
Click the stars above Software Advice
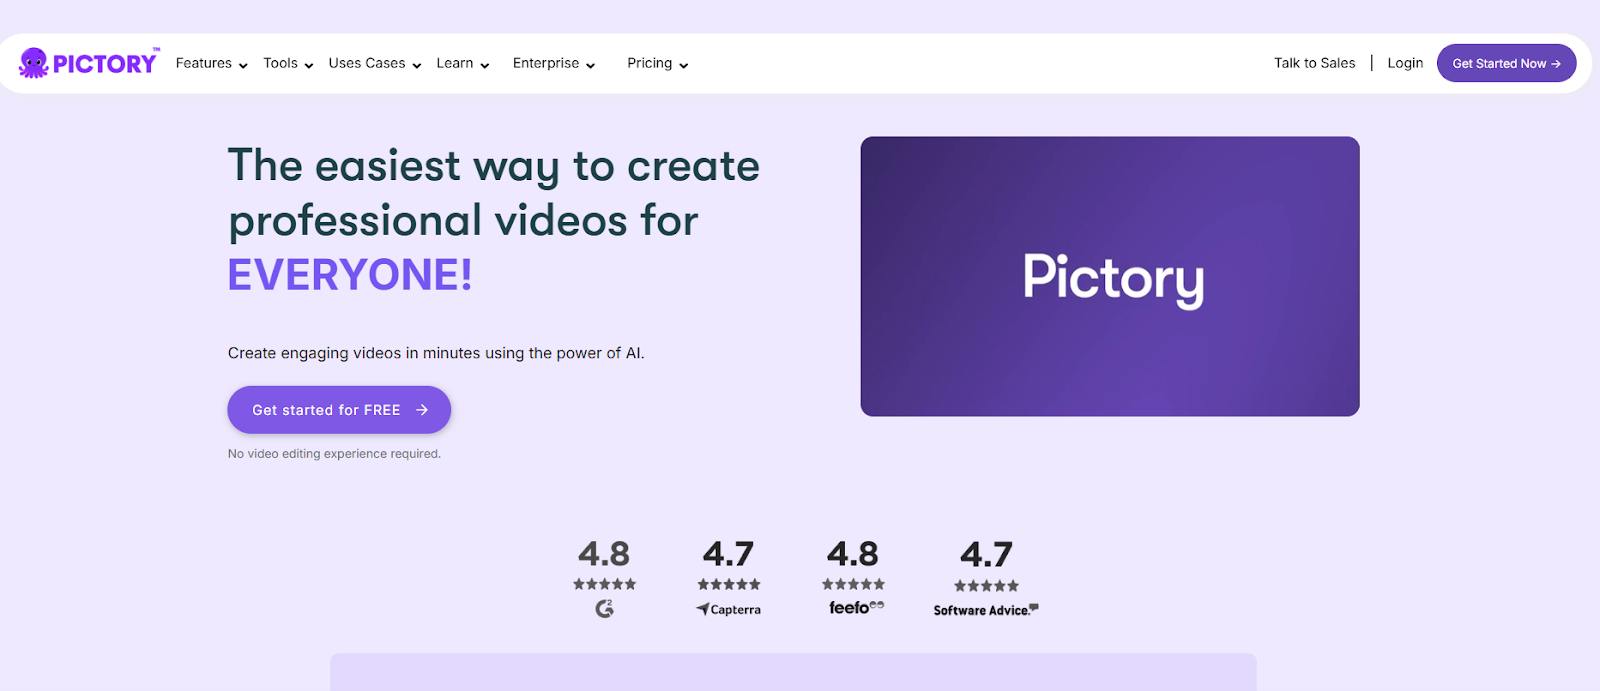(x=986, y=586)
